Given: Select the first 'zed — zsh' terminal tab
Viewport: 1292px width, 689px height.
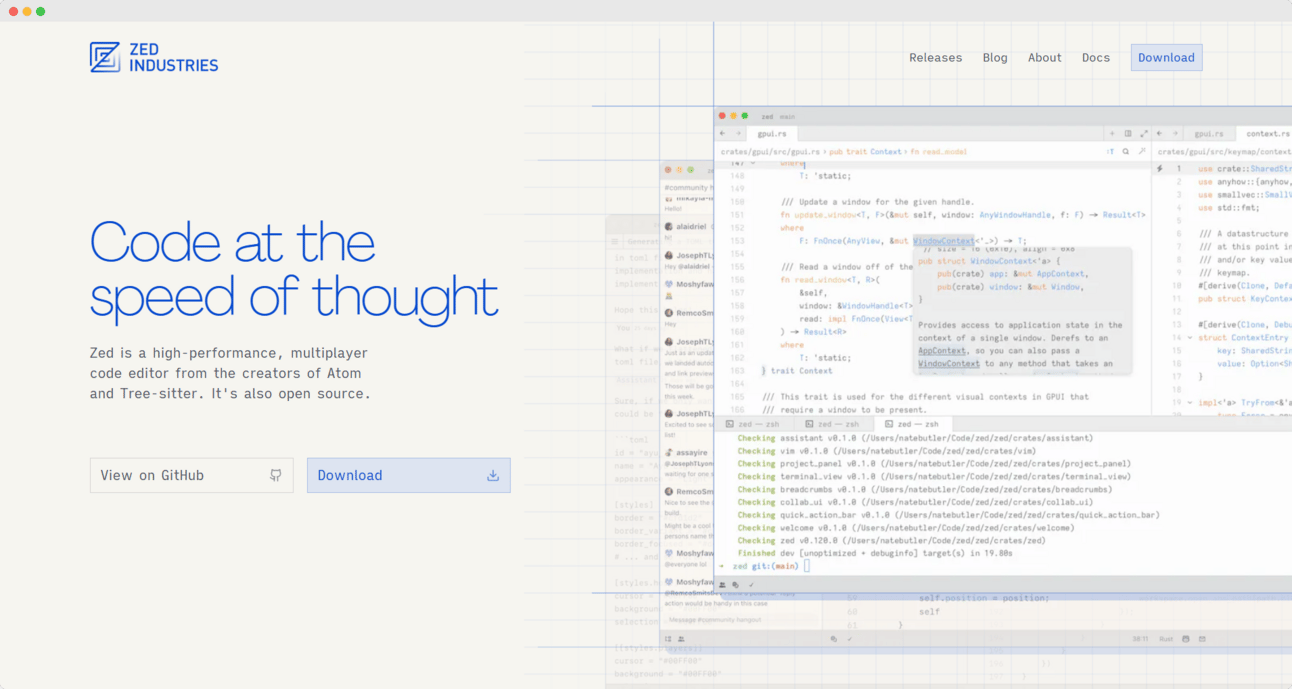Looking at the screenshot, I should 753,424.
